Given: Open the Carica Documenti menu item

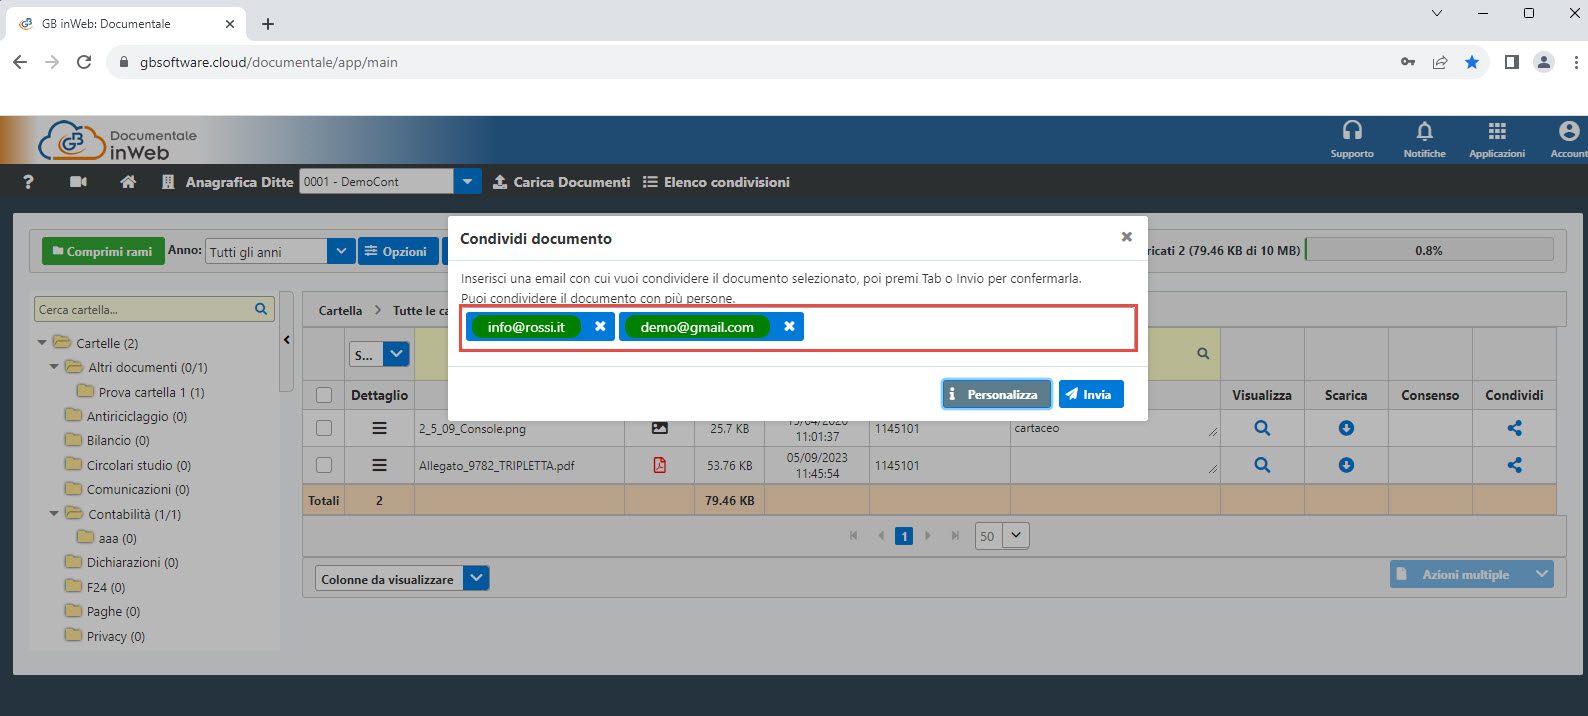Looking at the screenshot, I should (561, 182).
